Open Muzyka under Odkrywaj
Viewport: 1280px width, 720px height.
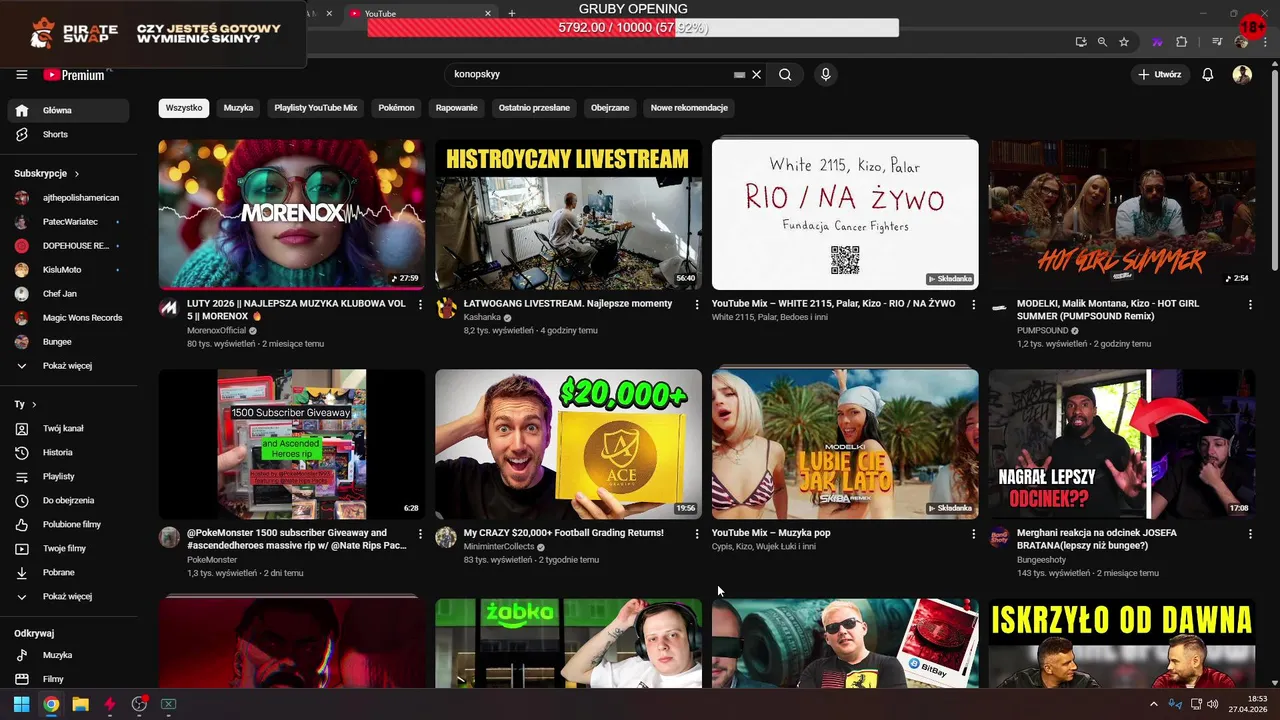(x=68, y=655)
